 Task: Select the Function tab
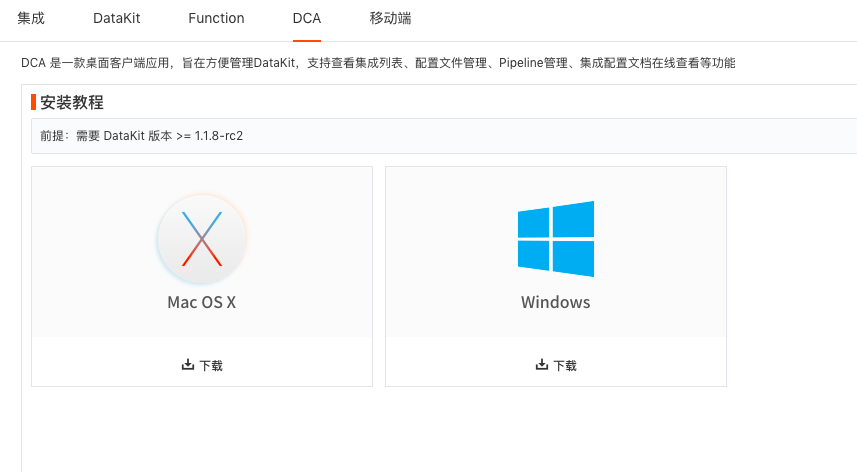(216, 18)
